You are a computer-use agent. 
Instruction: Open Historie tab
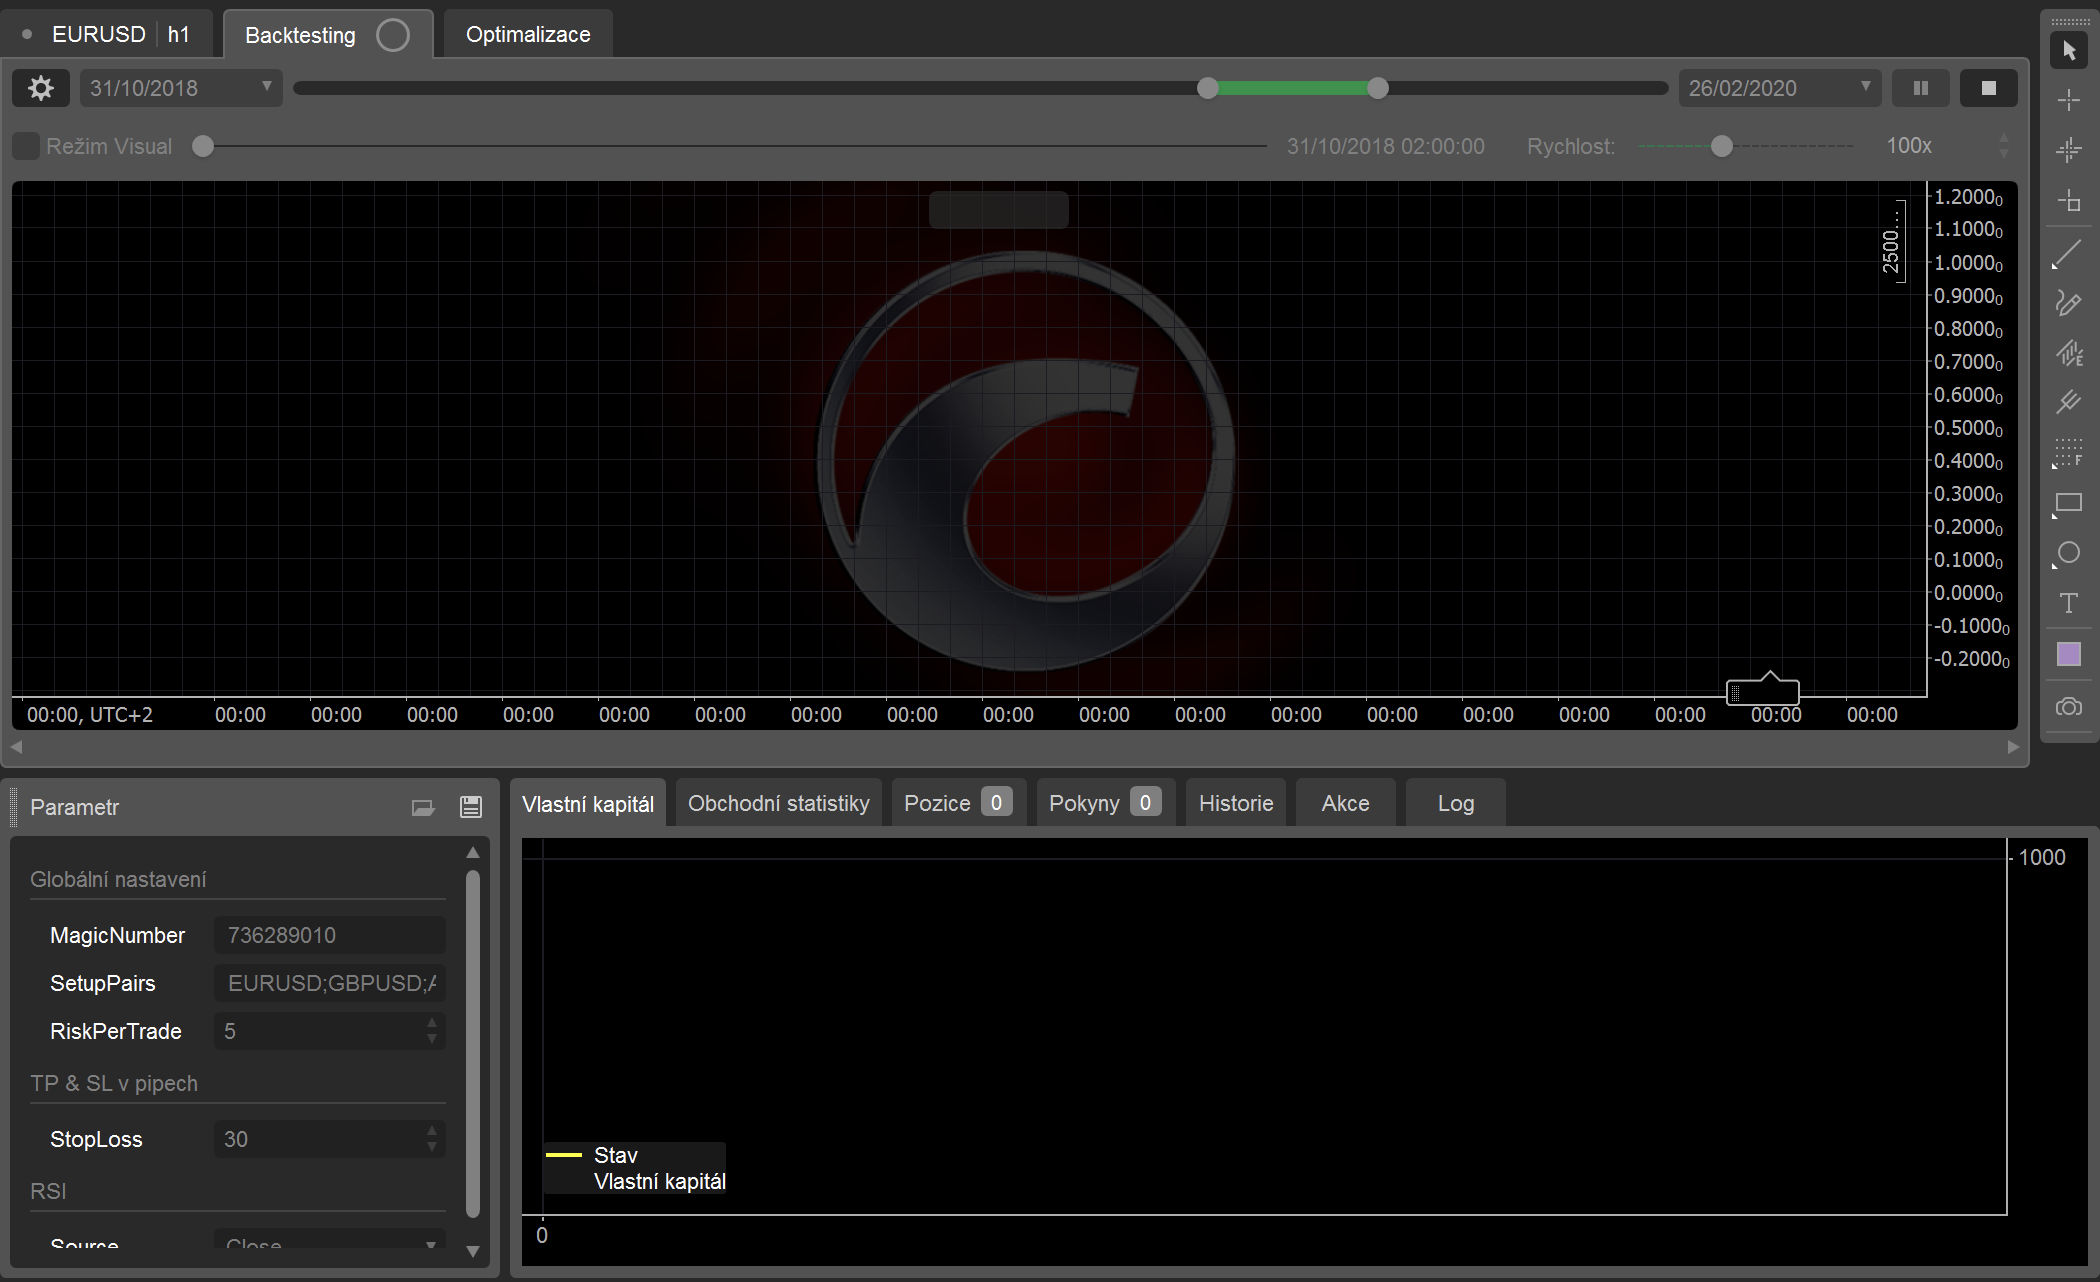1236,803
